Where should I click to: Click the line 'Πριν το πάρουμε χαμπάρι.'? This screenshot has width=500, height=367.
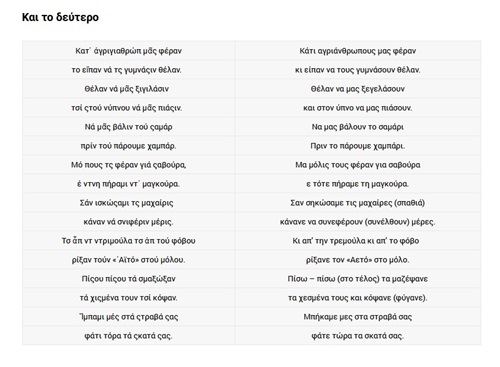358,146
